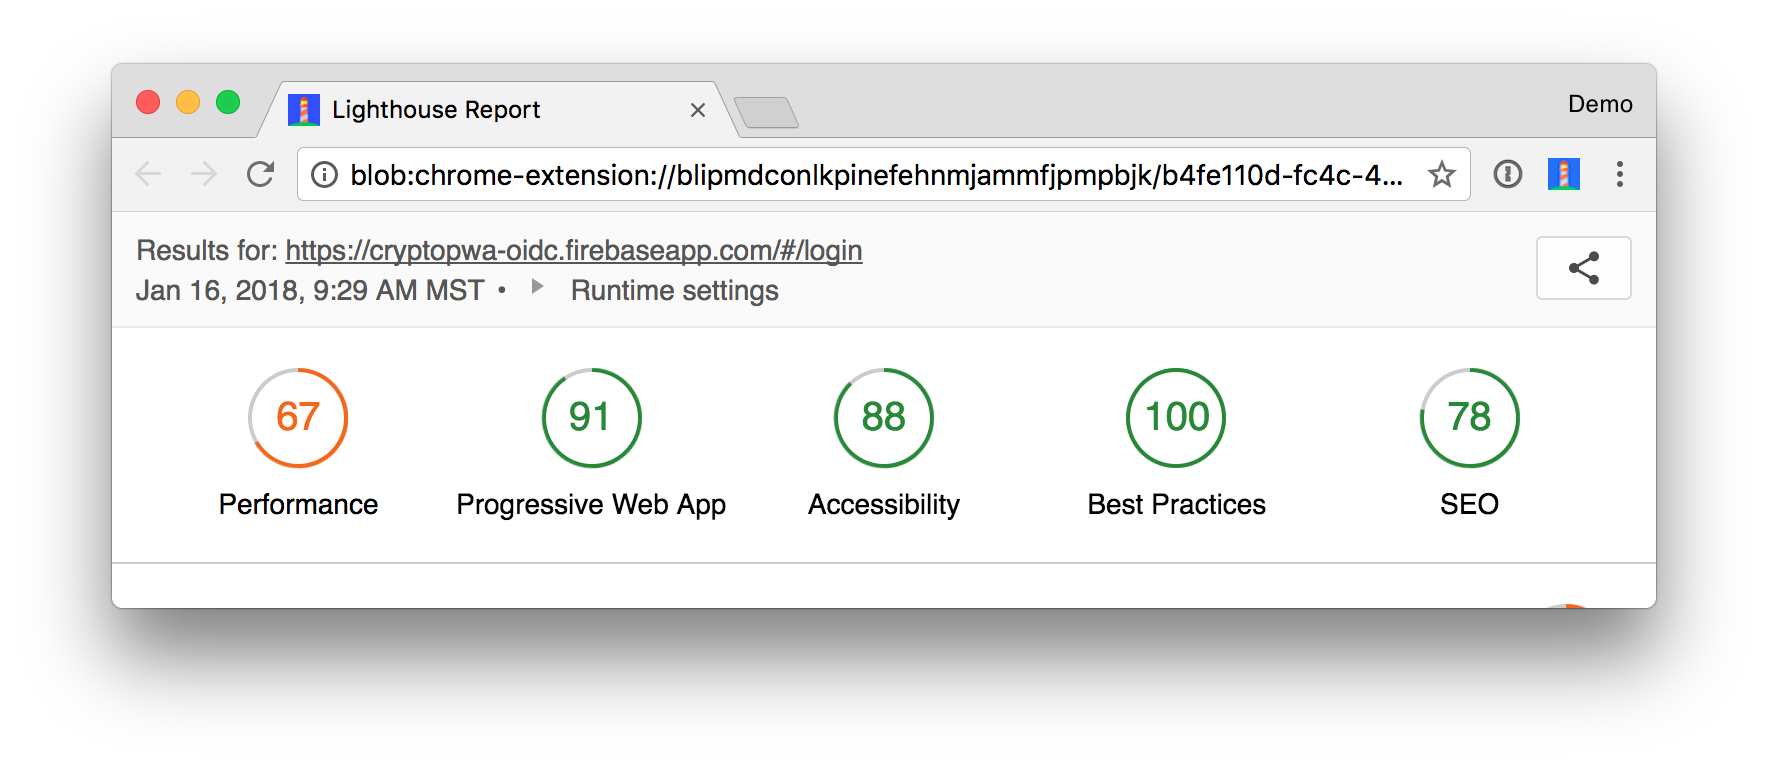Click the Lighthouse extension icon in toolbar
Viewport: 1768px width, 768px height.
(1563, 175)
